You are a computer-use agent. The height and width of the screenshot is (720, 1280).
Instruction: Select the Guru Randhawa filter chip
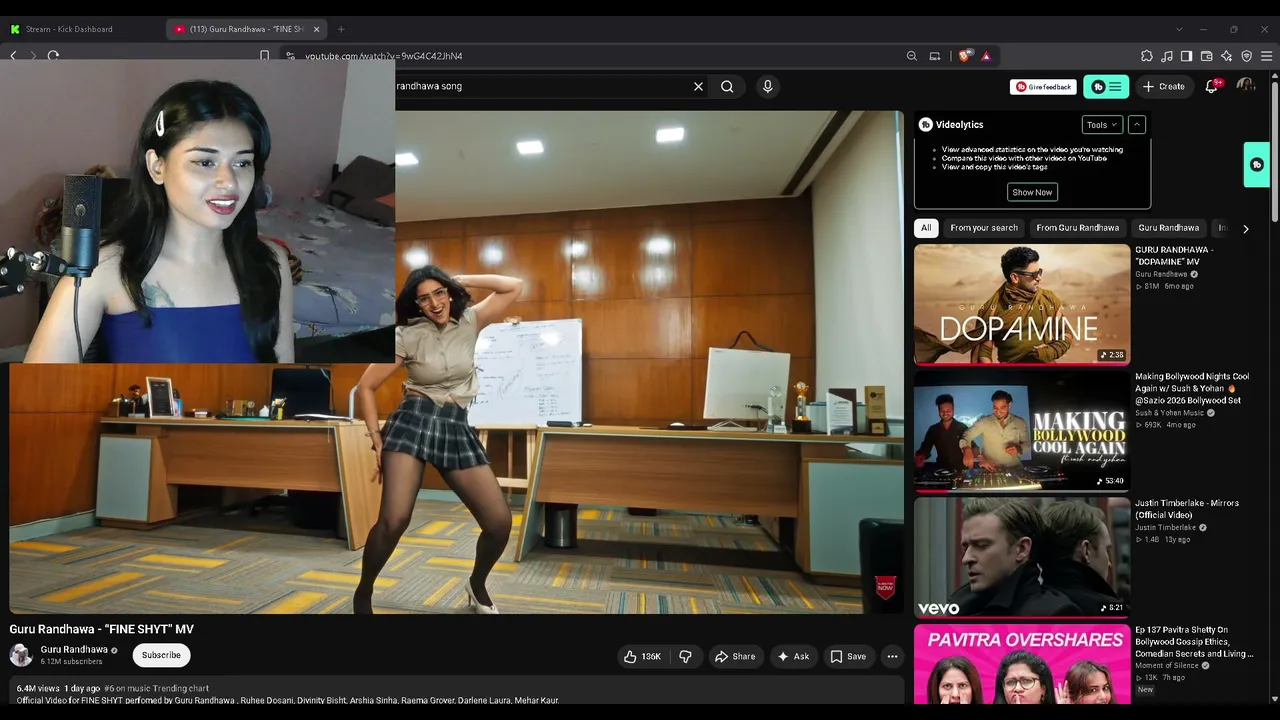1168,228
